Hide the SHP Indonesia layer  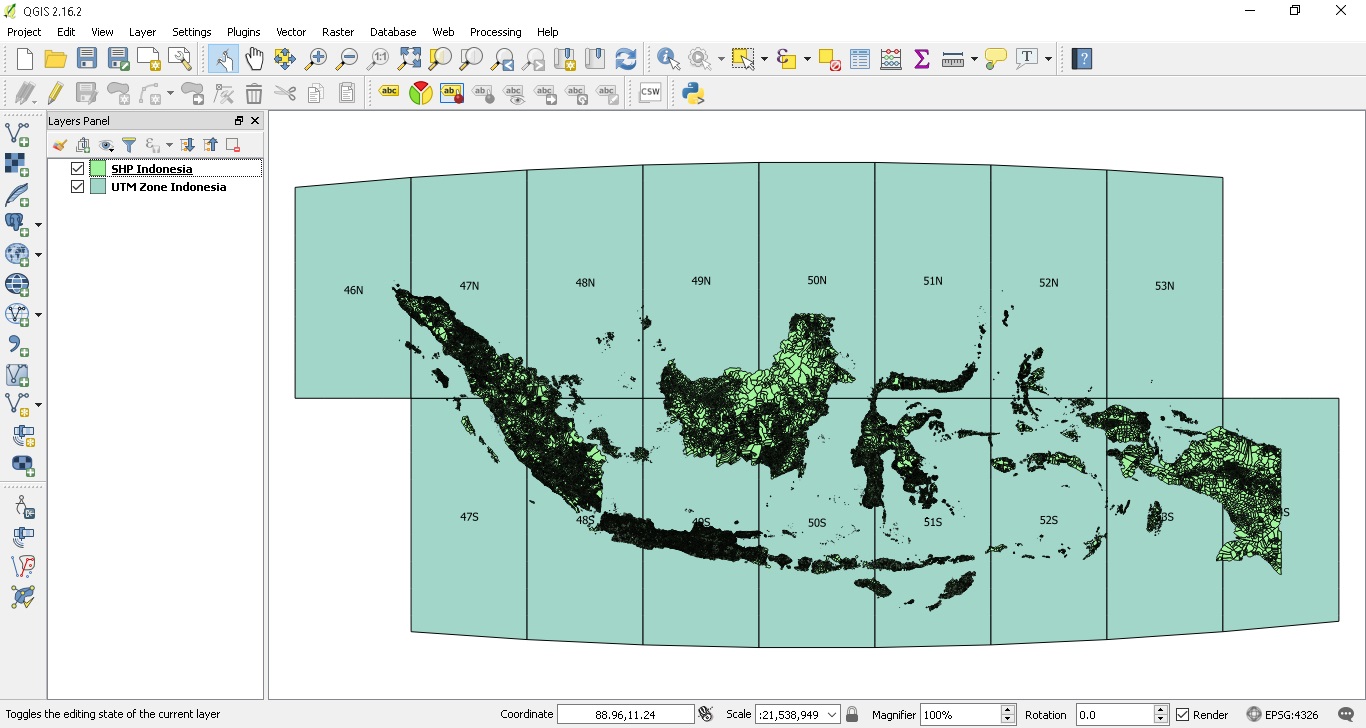(x=77, y=168)
